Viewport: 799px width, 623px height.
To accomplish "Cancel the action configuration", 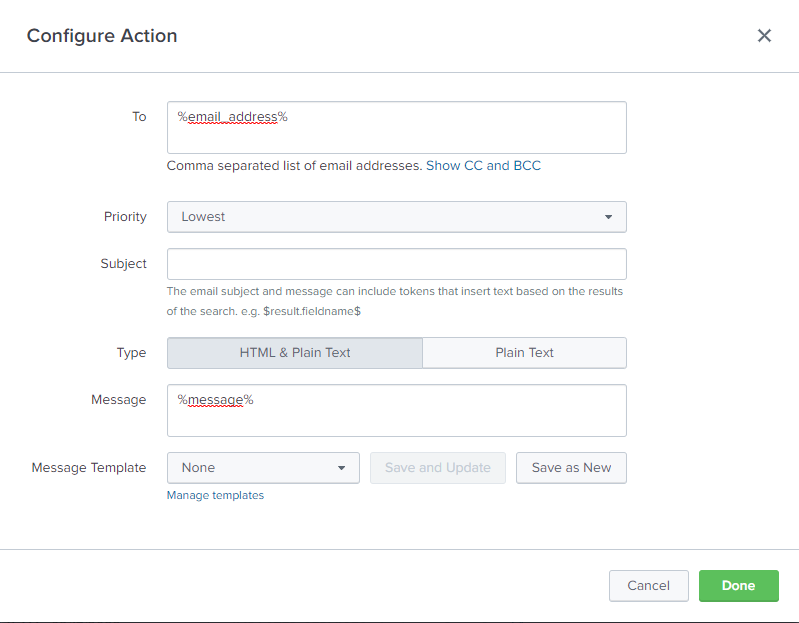I will [x=648, y=586].
